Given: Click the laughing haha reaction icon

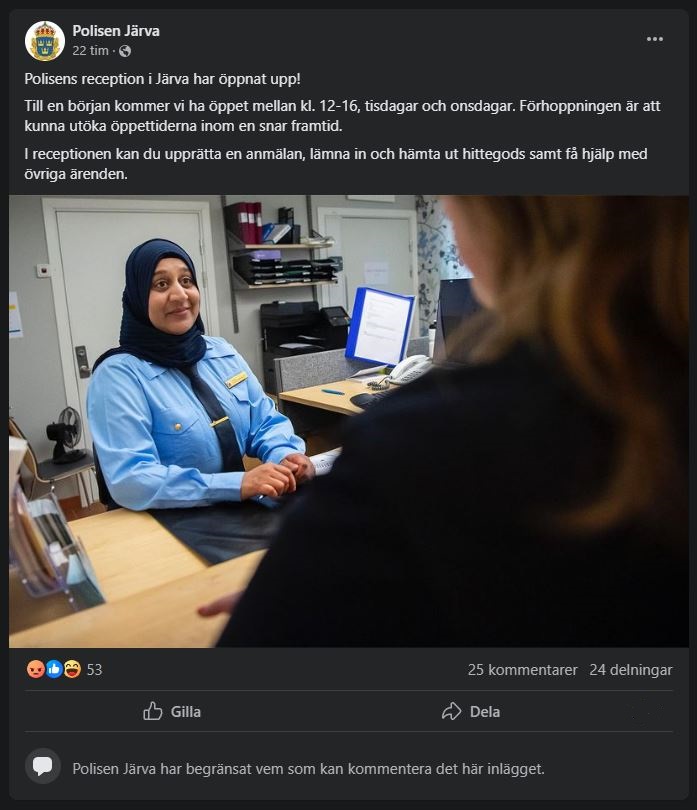Looking at the screenshot, I should 72,669.
